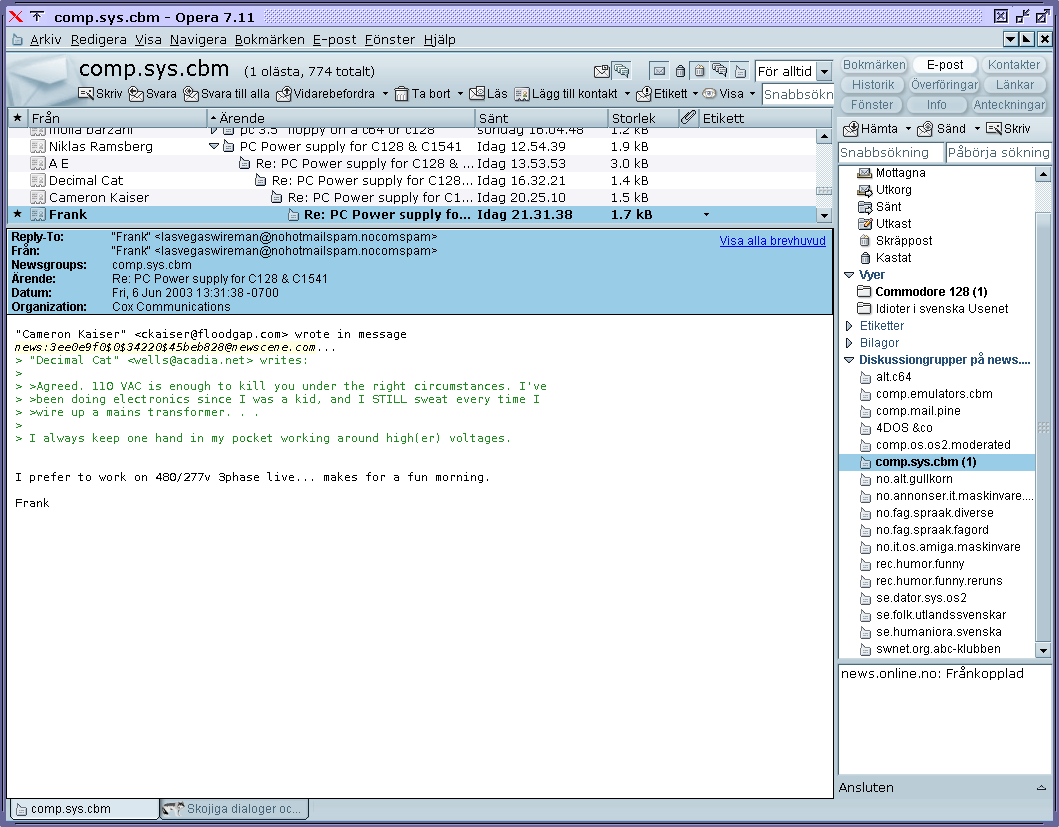Mark message as read with Läs button
This screenshot has height=827, width=1059.
pyautogui.click(x=488, y=94)
